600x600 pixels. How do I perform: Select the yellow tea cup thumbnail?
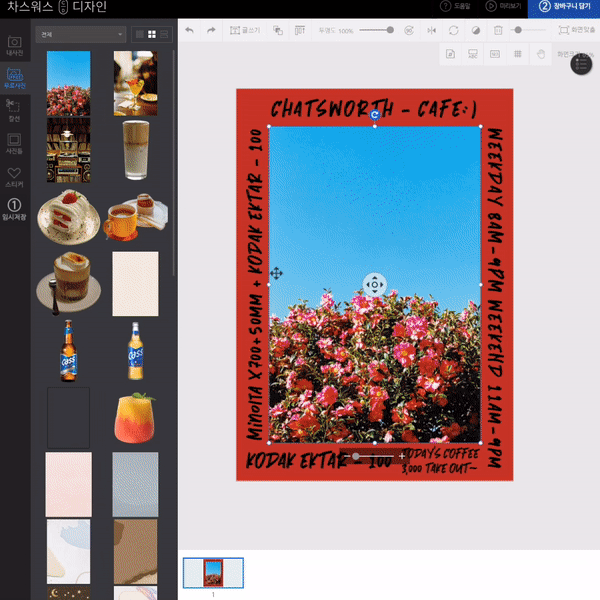coord(135,217)
